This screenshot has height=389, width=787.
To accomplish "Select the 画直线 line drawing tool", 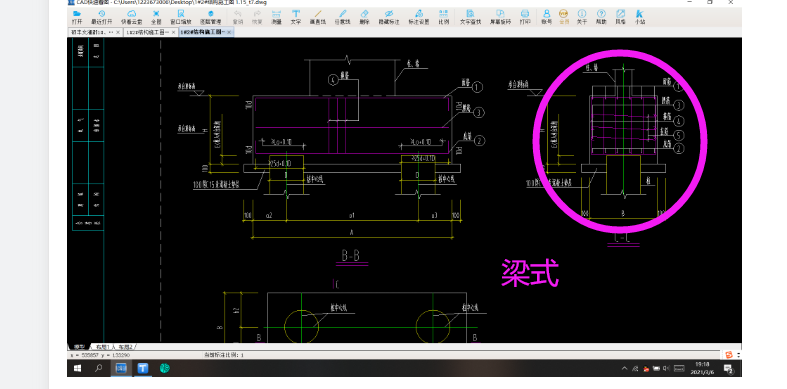I will (x=317, y=17).
